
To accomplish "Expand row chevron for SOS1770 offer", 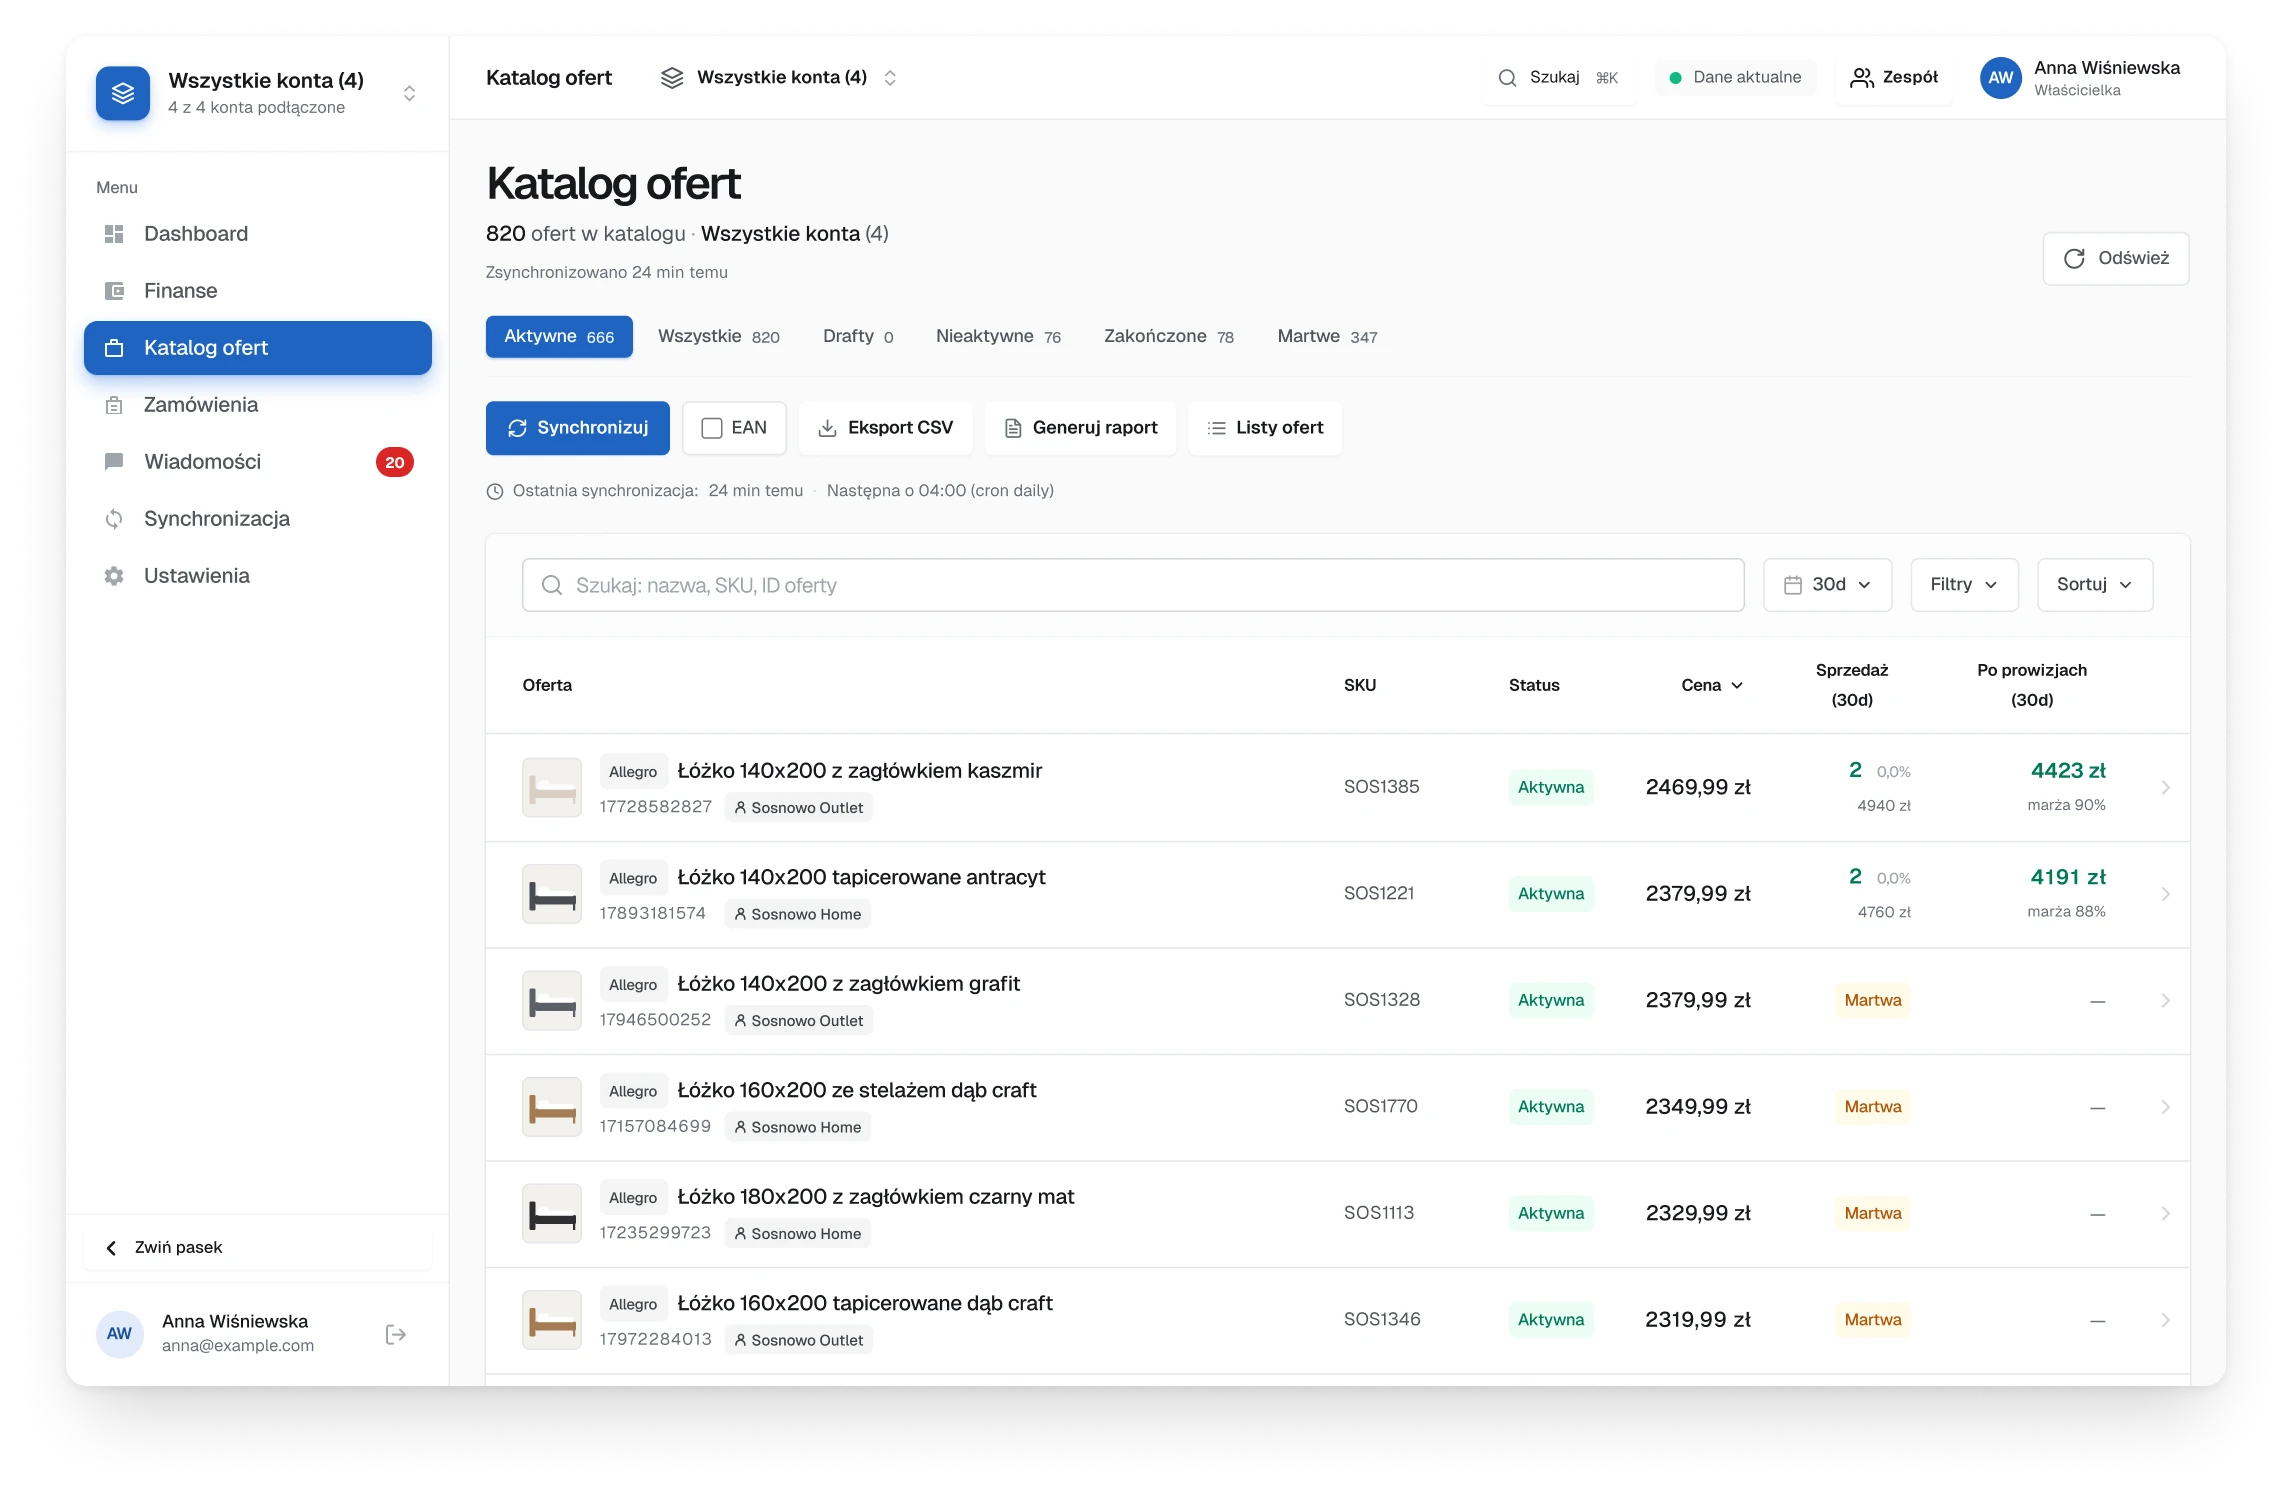I will coord(2165,1107).
